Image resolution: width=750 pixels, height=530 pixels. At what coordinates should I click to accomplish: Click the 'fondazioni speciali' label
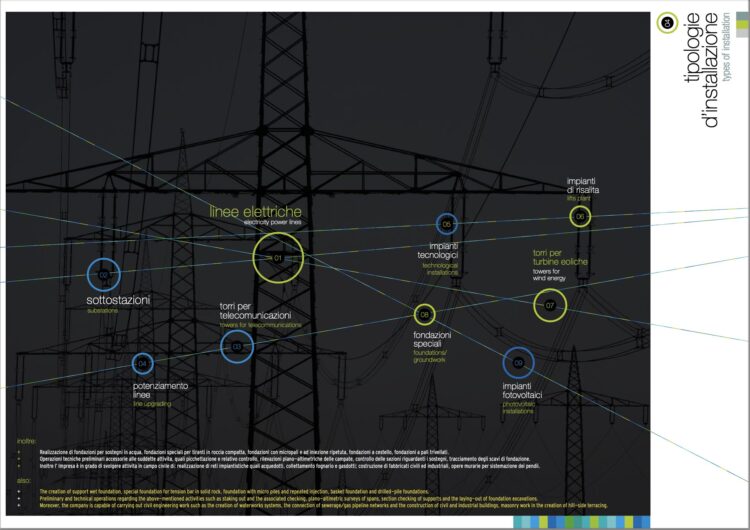pos(434,339)
